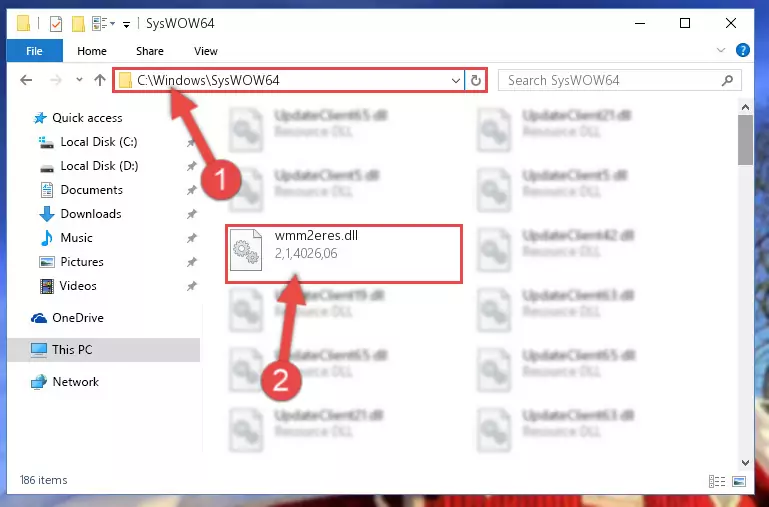Click the vertical scrollbar thumb
769x507 pixels.
click(745, 140)
